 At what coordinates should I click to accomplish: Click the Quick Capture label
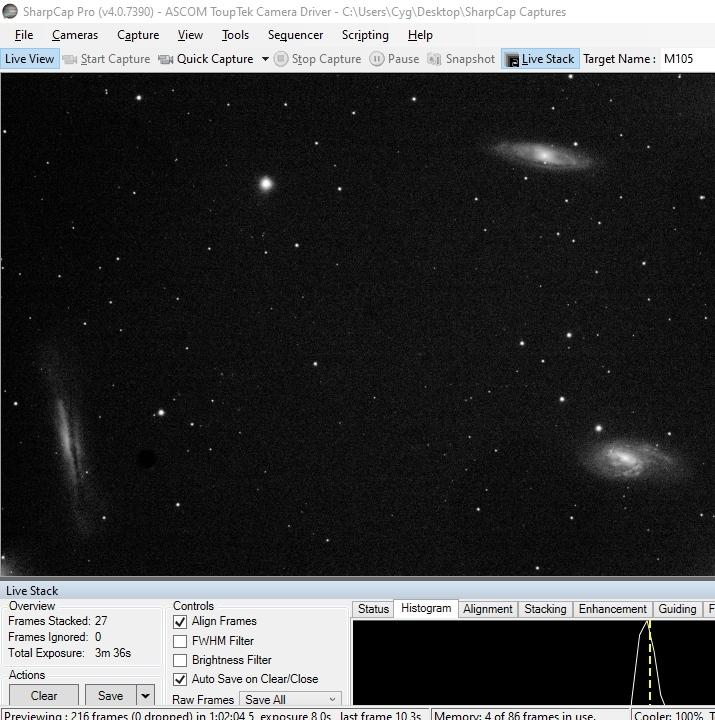pyautogui.click(x=215, y=59)
